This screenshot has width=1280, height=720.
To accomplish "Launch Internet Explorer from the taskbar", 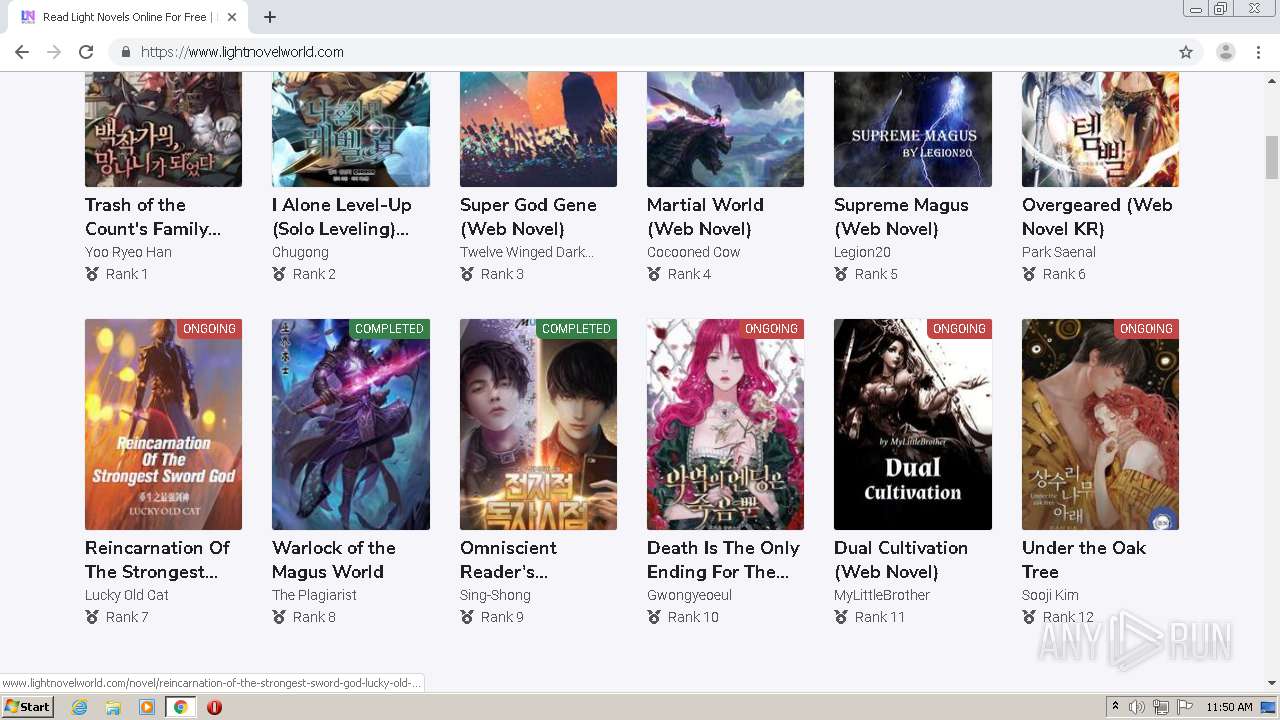I will [x=79, y=707].
